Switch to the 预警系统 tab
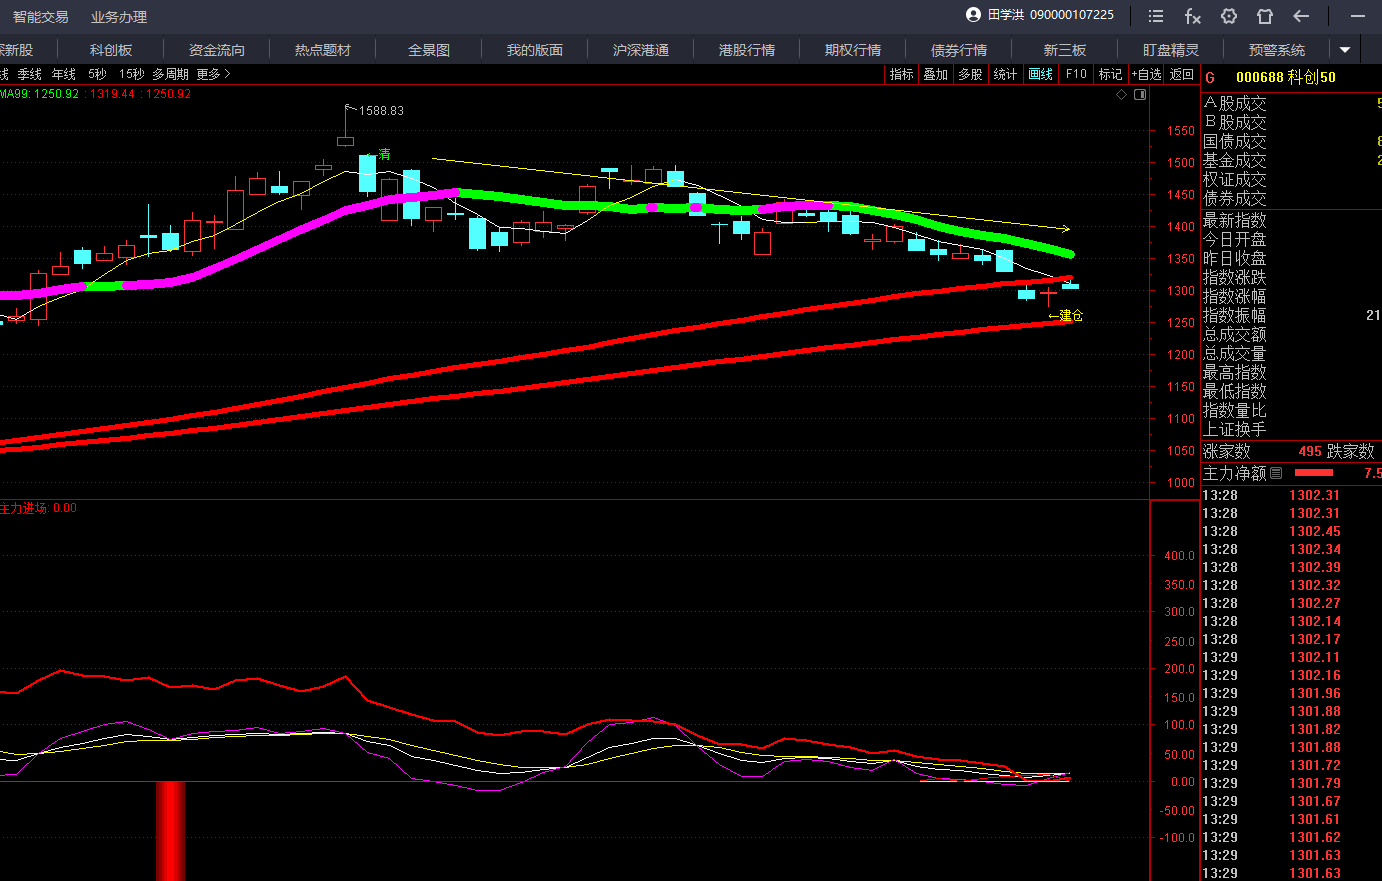The image size is (1382, 881). [1277, 50]
